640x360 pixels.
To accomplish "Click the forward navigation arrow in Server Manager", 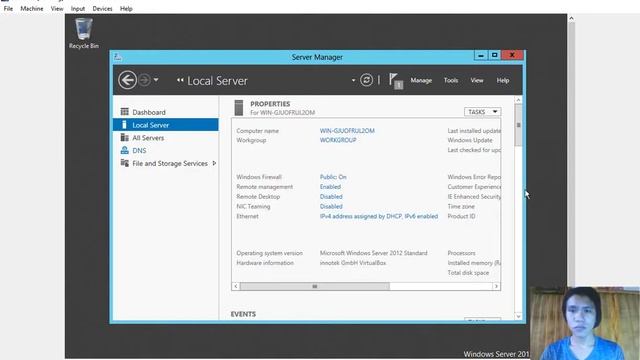I will 144,80.
